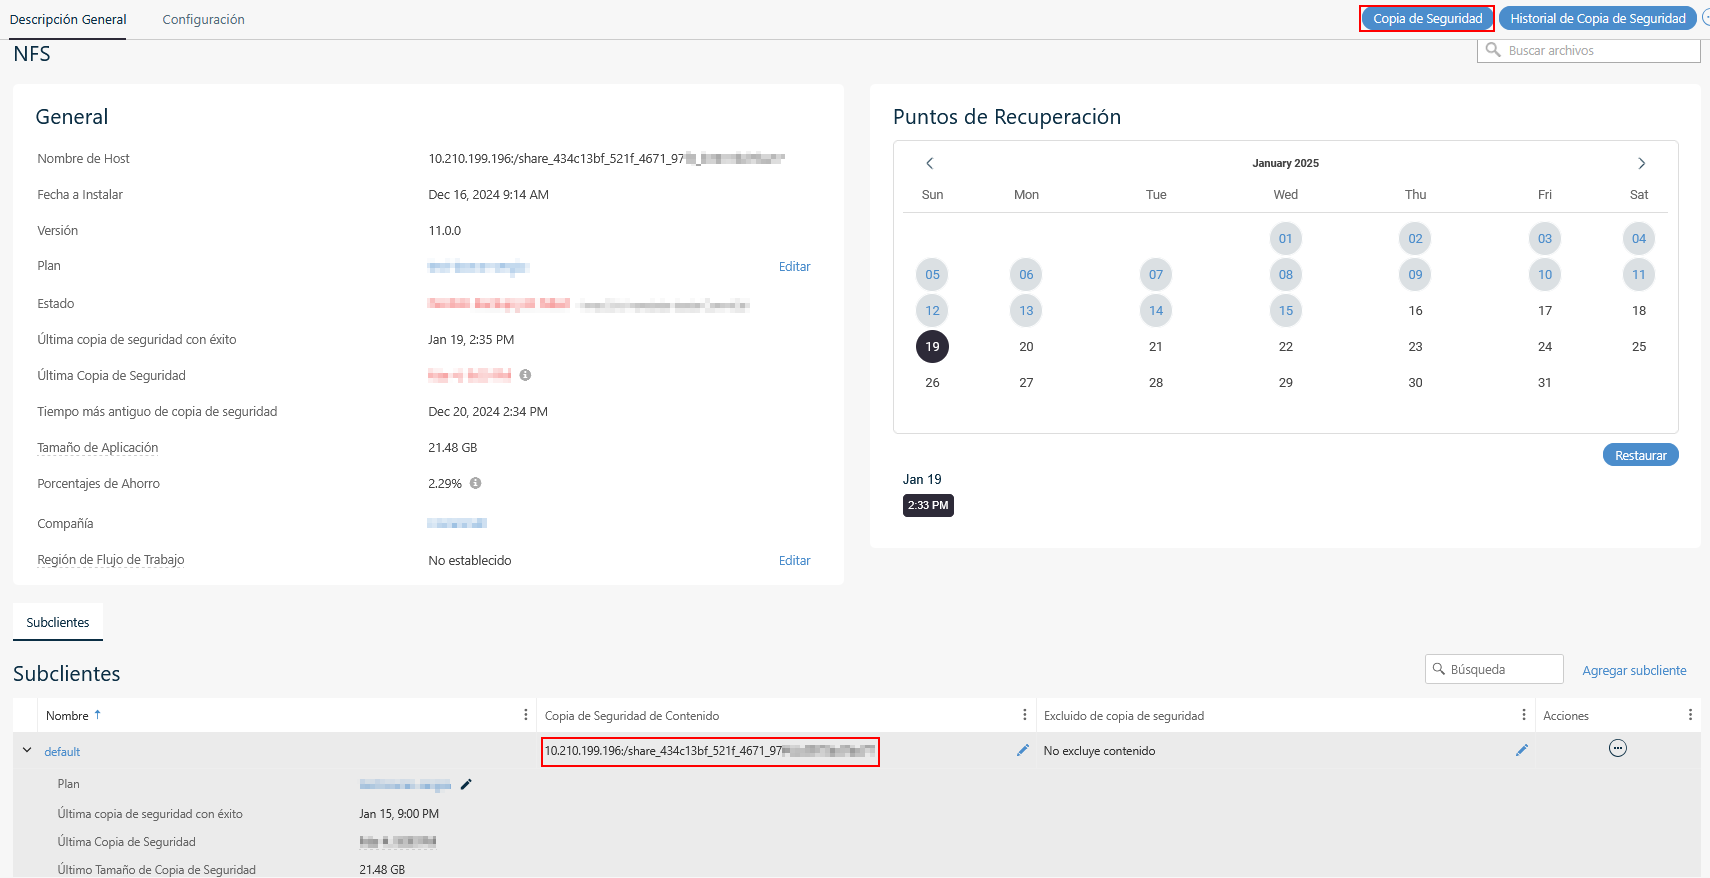Edit the Región de Flujo de Trabajo
The height and width of the screenshot is (878, 1710).
pyautogui.click(x=794, y=560)
